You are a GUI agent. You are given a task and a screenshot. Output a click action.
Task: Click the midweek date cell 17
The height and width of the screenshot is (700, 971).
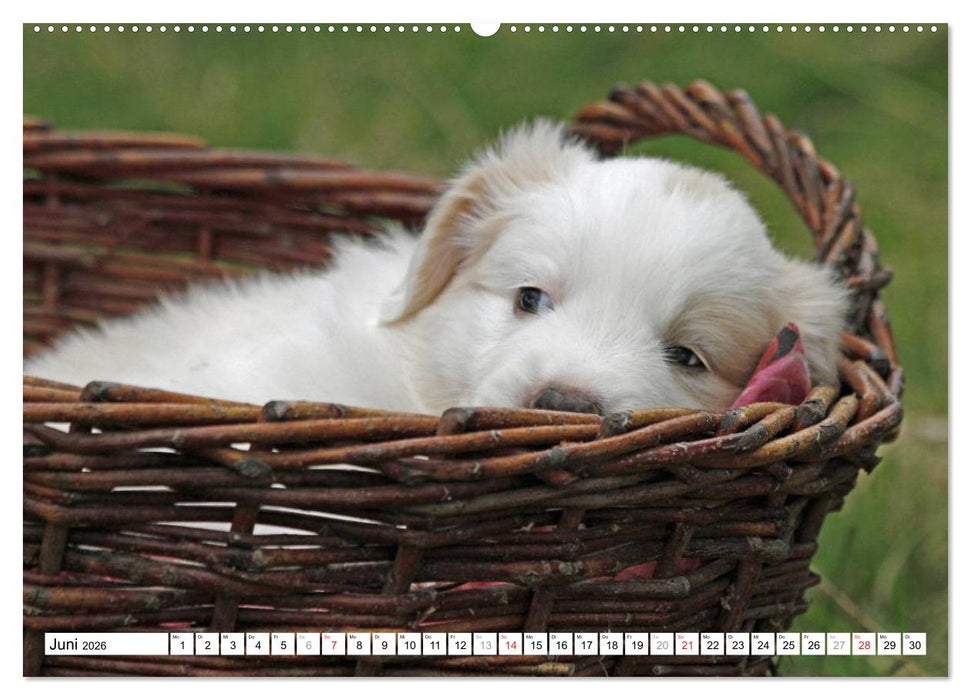(x=585, y=645)
